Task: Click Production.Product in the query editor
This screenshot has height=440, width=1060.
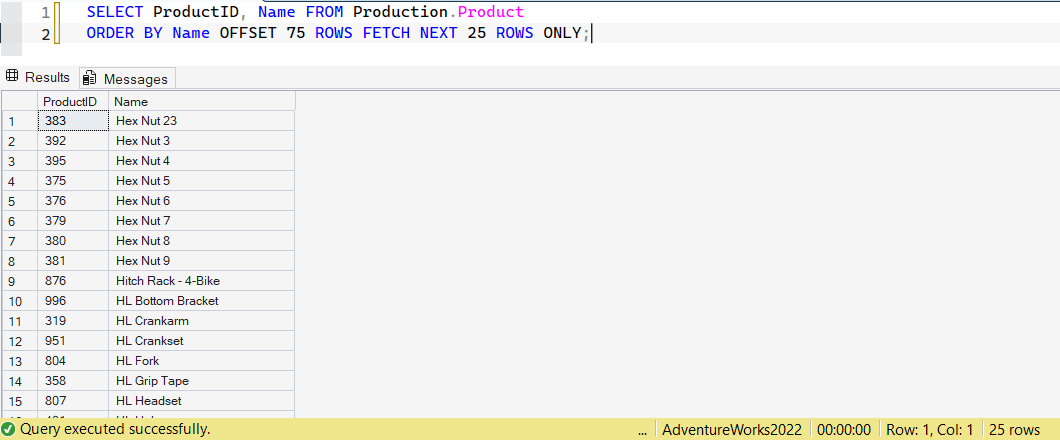Action: pyautogui.click(x=438, y=12)
